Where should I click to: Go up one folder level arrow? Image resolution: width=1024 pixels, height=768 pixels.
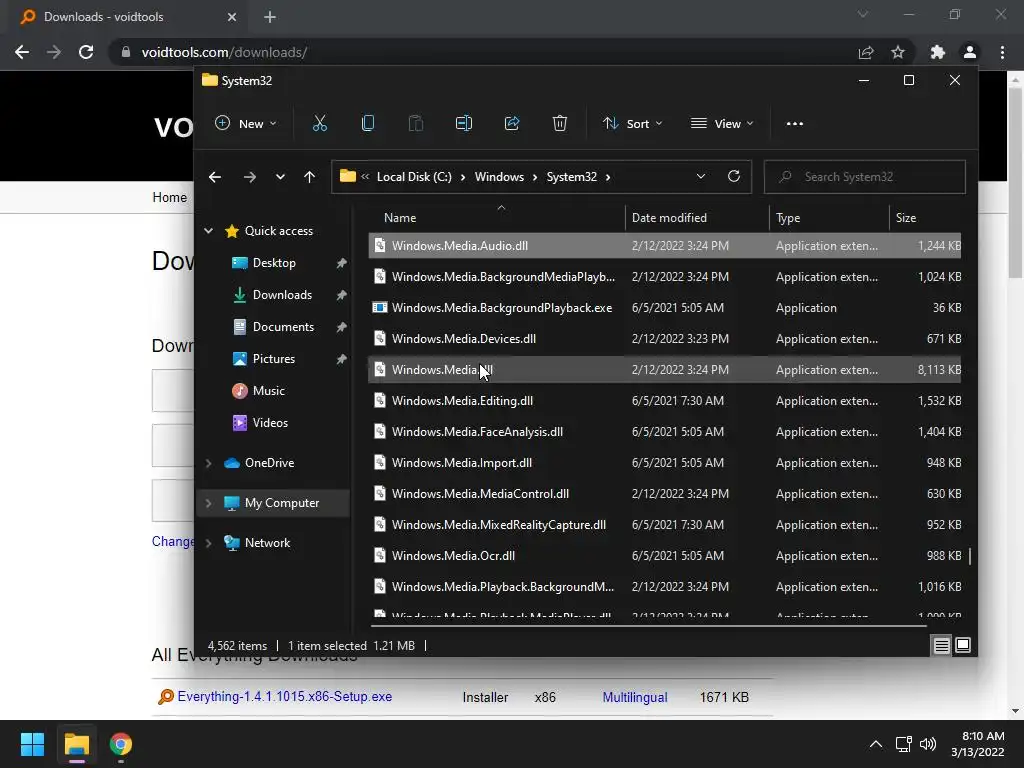(x=310, y=177)
